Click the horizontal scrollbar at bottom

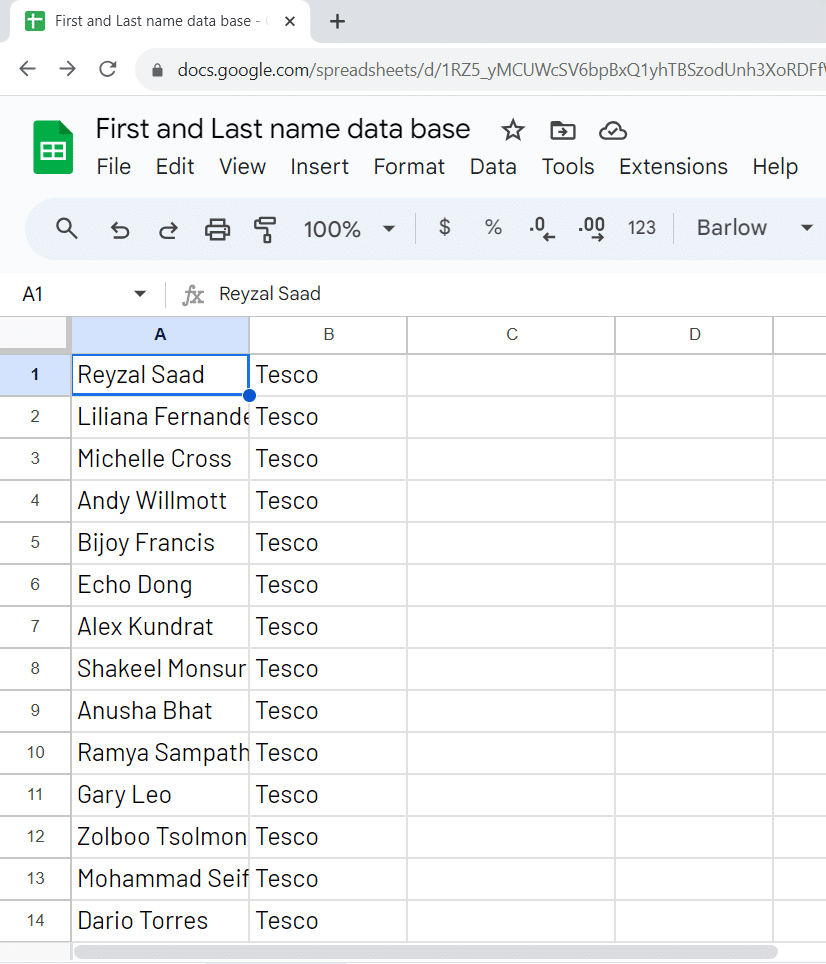(425, 952)
